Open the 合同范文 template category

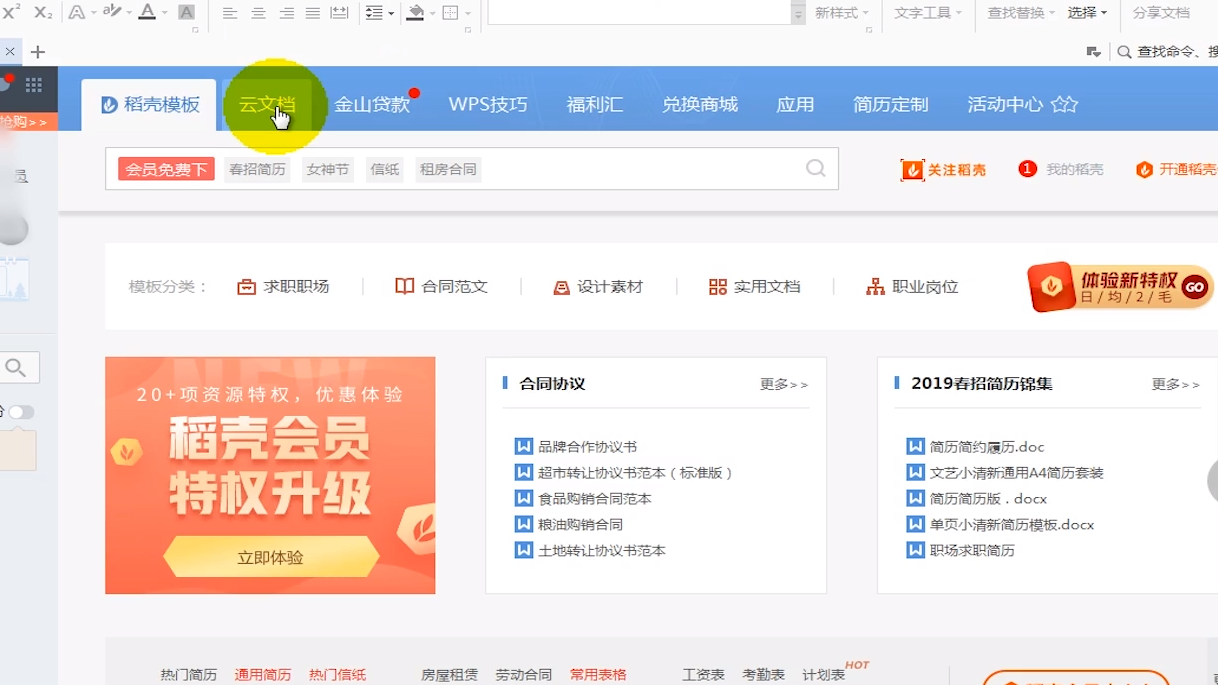pos(441,287)
